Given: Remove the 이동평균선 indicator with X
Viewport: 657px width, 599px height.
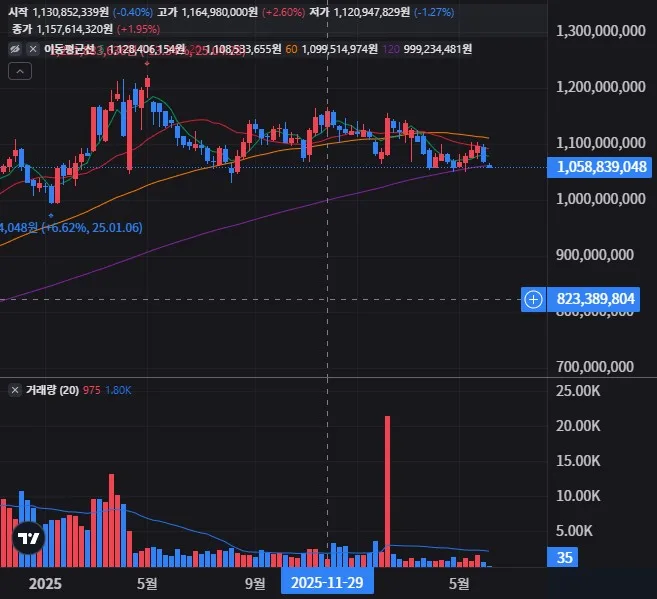Looking at the screenshot, I should click(x=33, y=49).
